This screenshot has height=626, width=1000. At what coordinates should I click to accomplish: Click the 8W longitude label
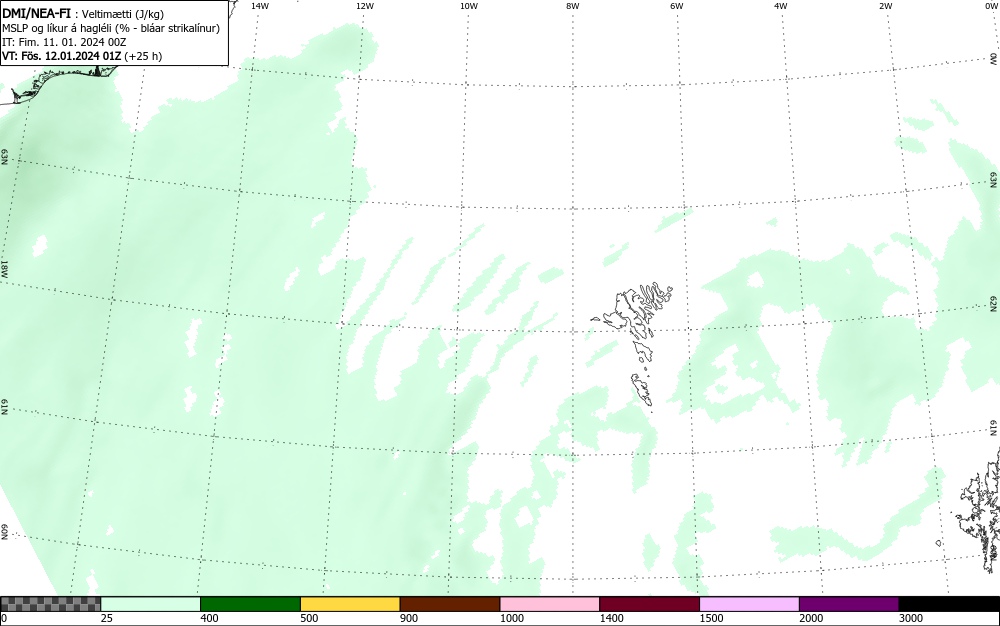pos(573,6)
